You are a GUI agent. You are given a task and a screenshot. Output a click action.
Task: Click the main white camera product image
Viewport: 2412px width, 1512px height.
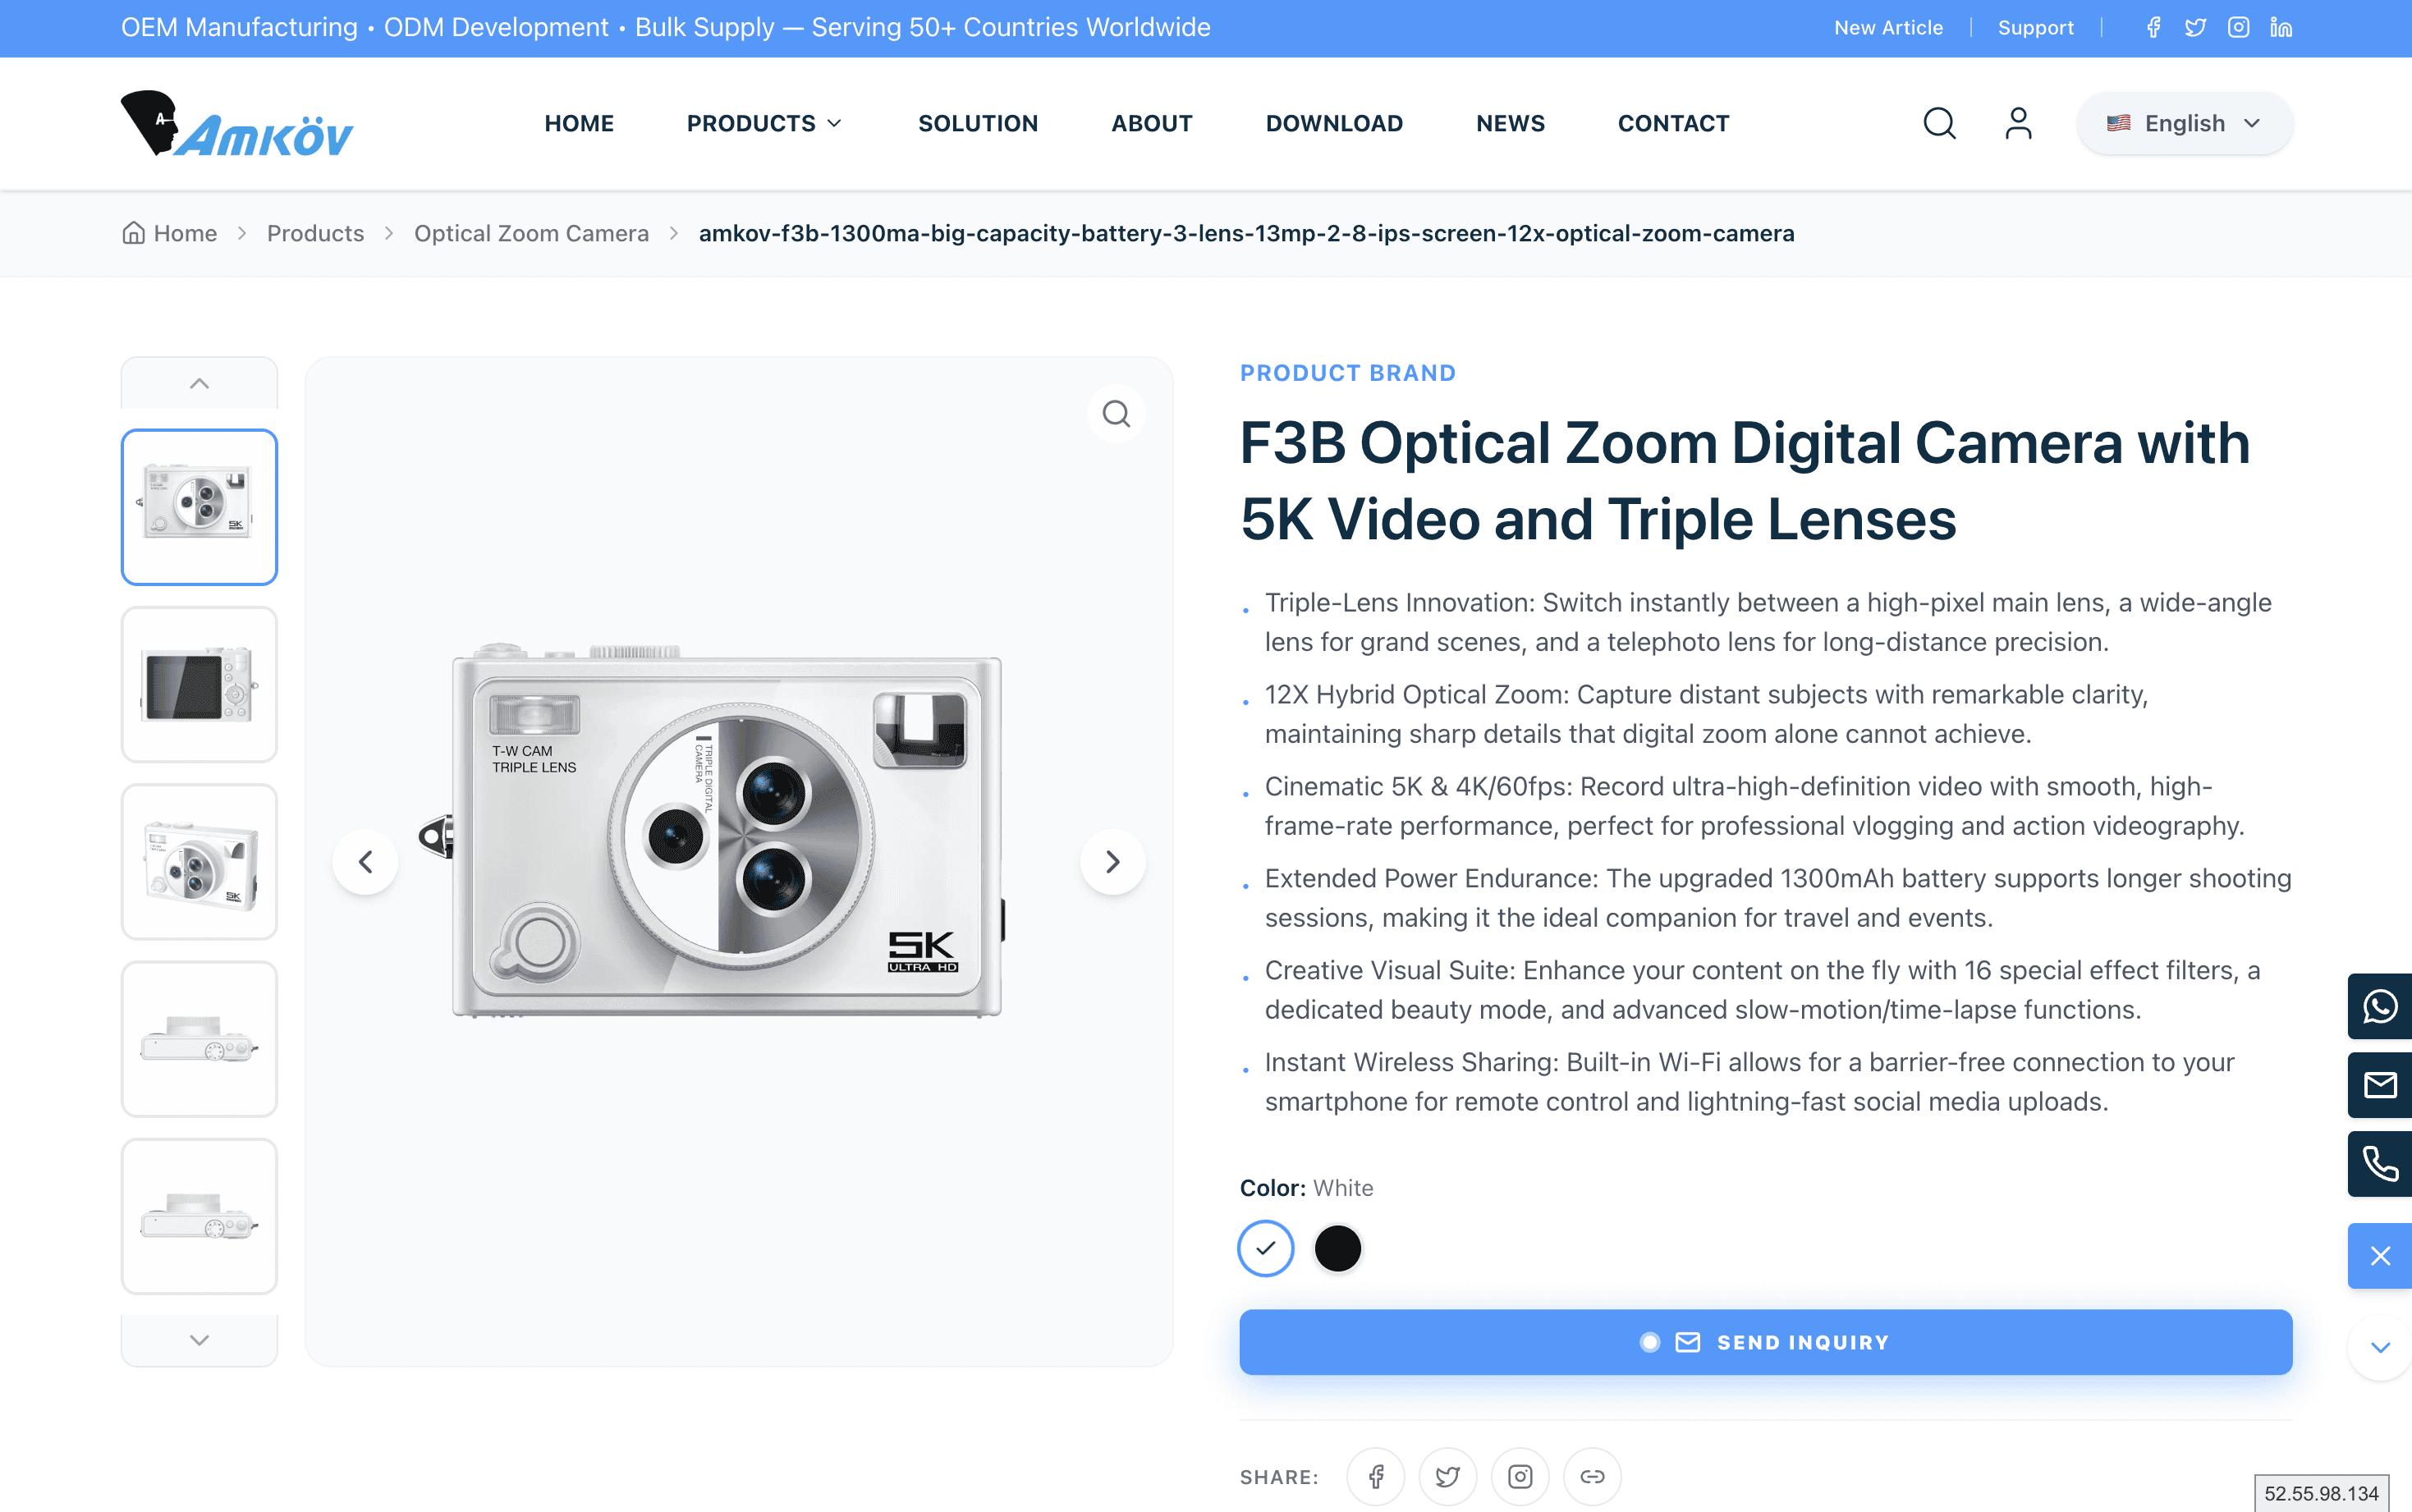click(712, 832)
